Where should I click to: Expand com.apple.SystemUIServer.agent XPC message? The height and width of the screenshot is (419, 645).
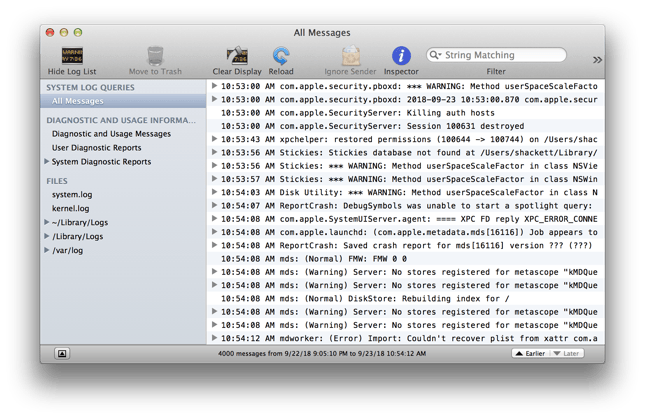coord(214,218)
